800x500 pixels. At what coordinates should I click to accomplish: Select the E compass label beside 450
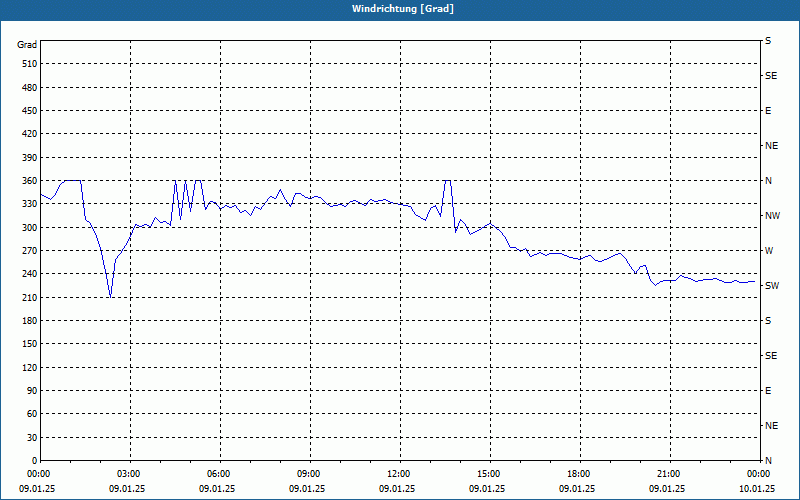(x=768, y=111)
